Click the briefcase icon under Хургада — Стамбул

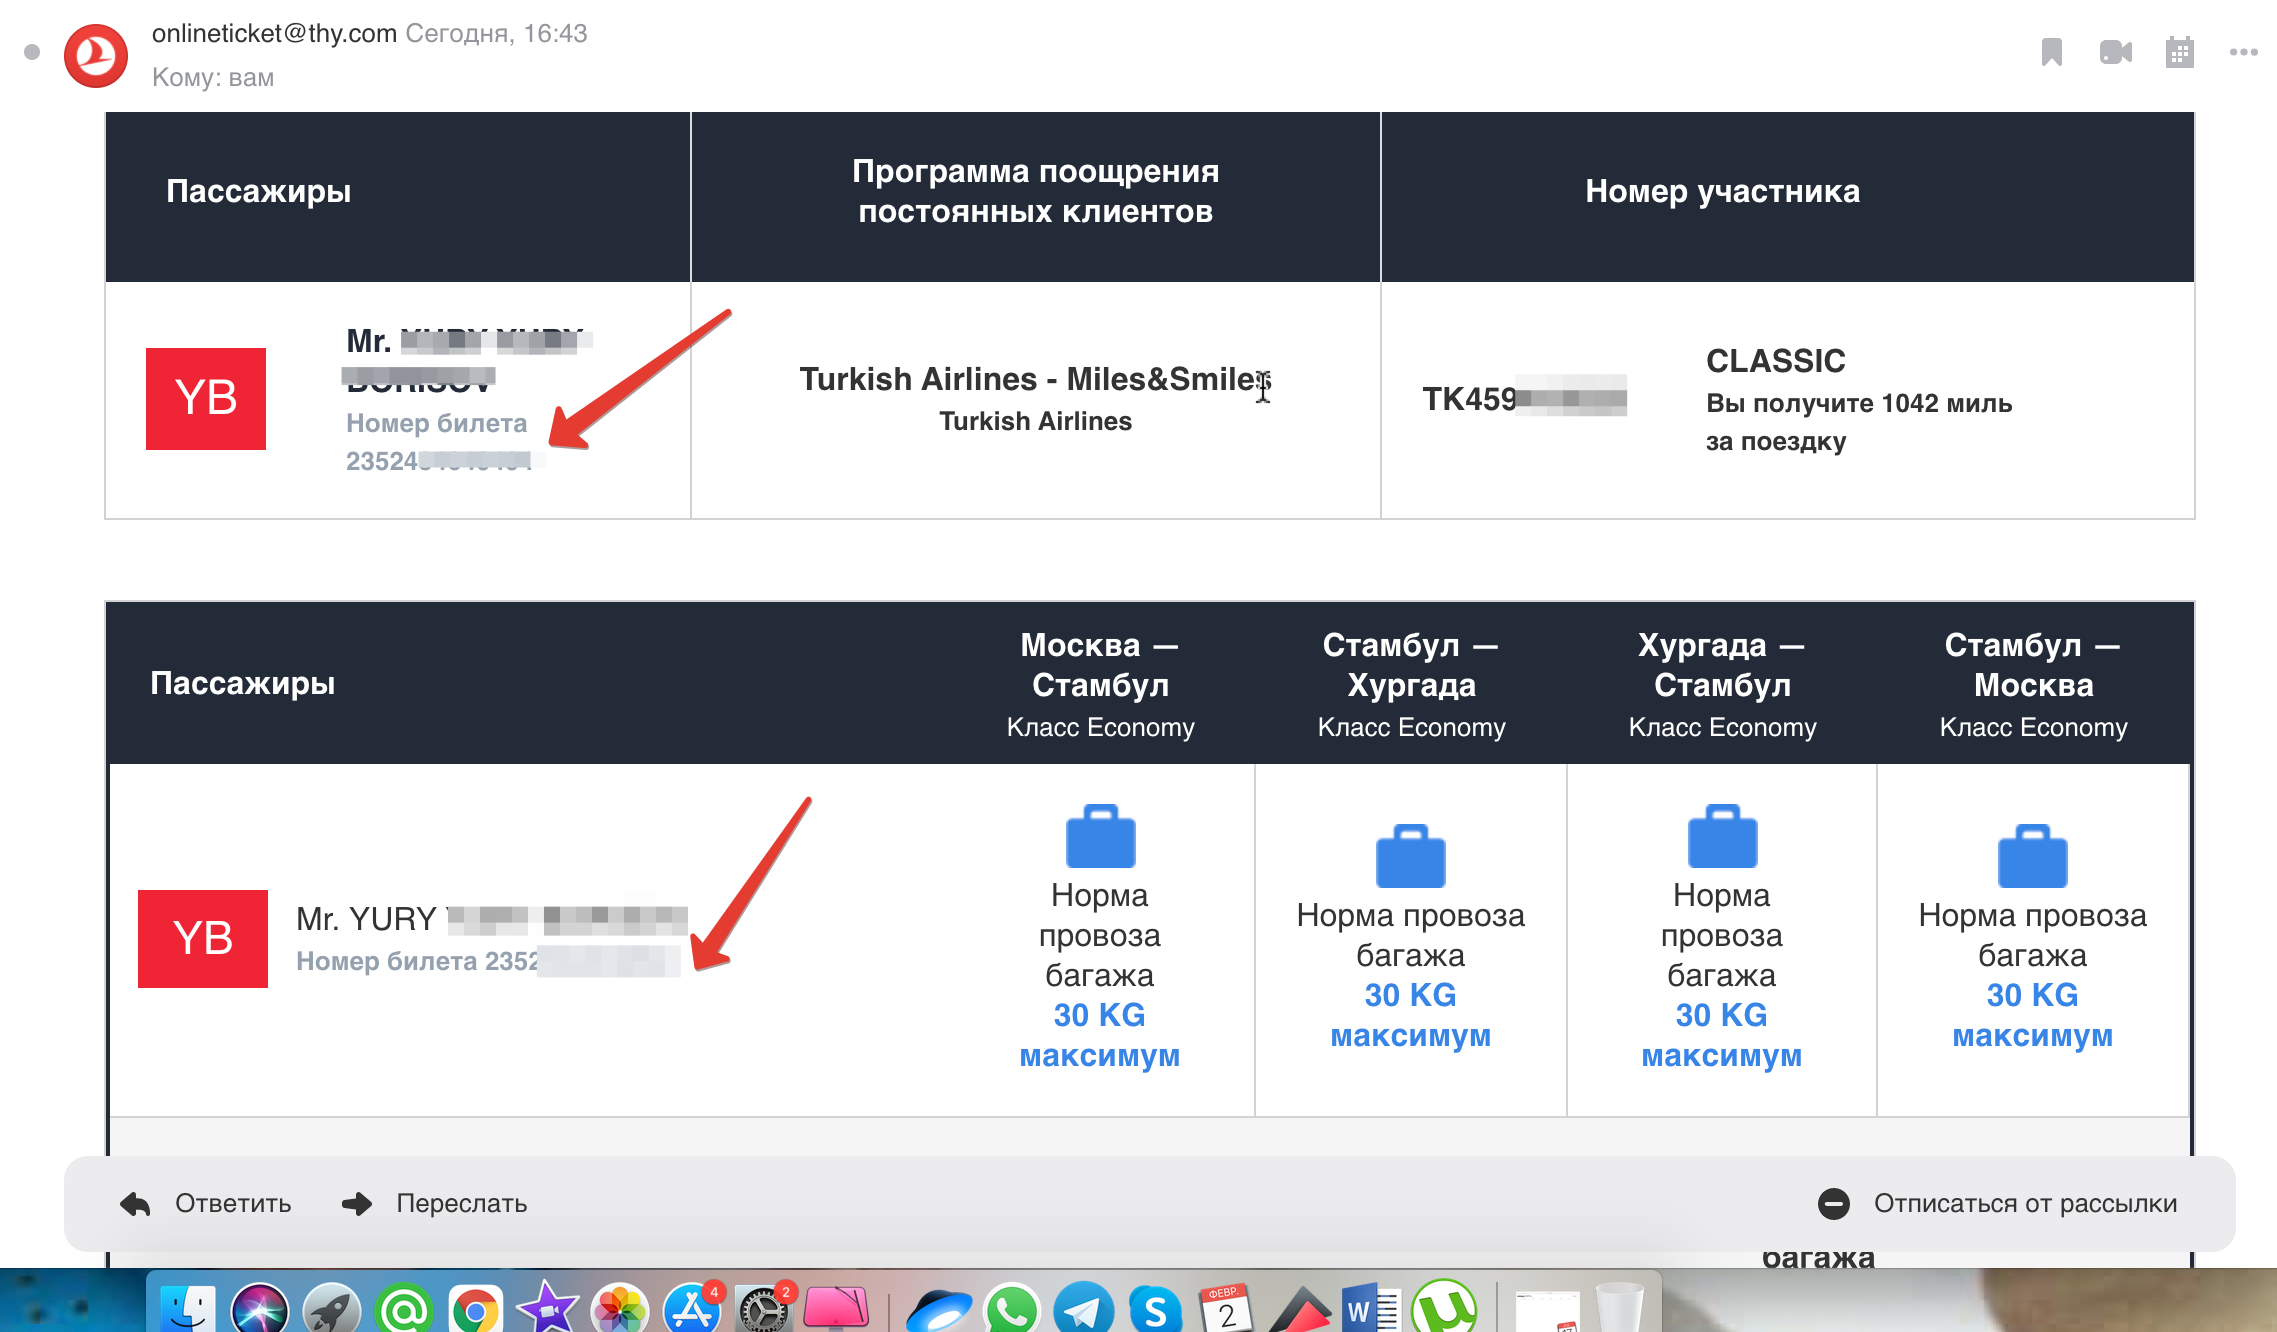tap(1722, 836)
